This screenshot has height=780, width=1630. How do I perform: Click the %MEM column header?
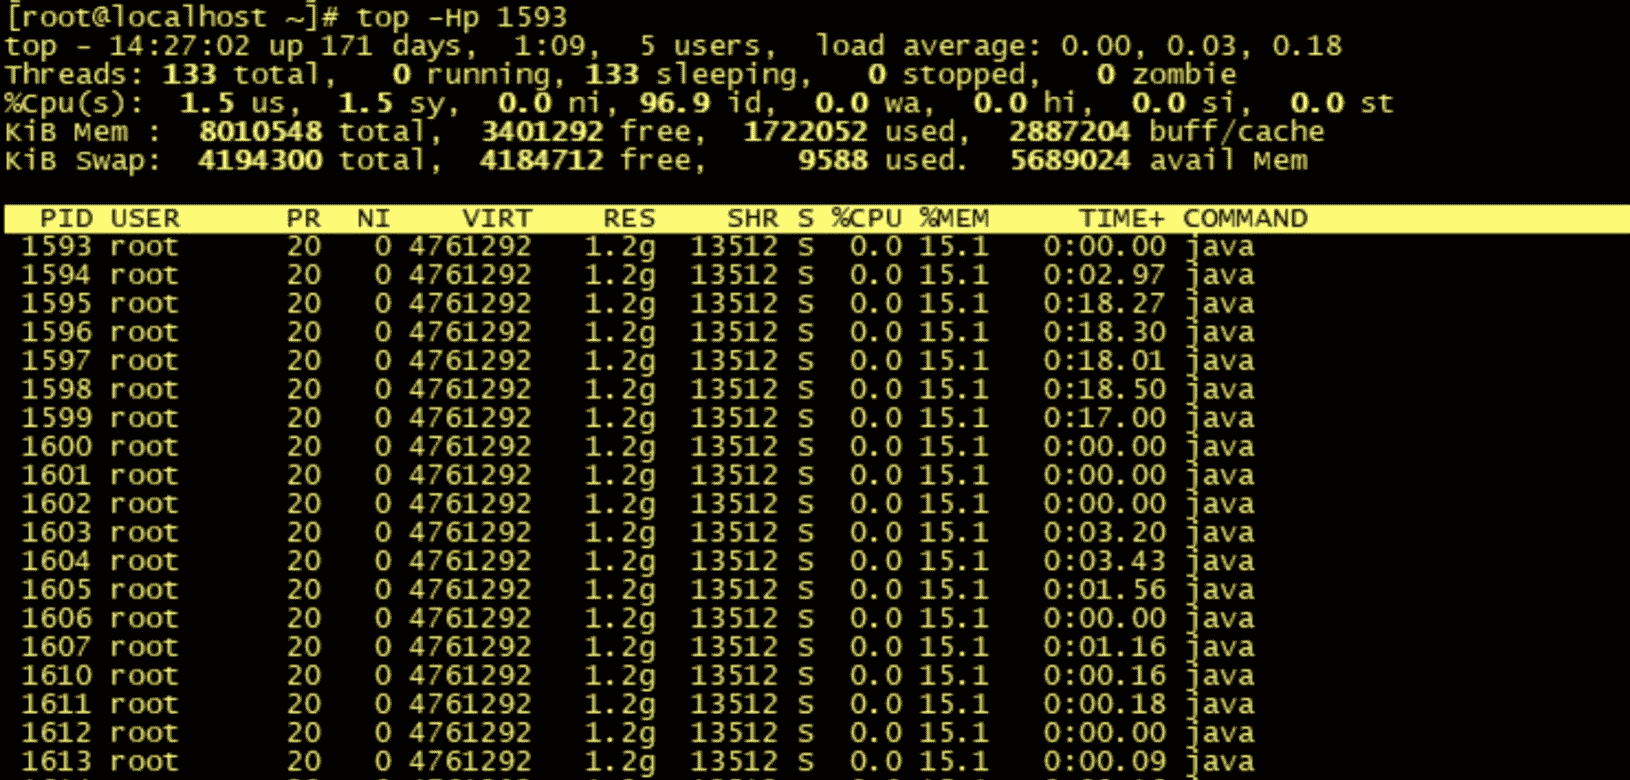click(955, 218)
